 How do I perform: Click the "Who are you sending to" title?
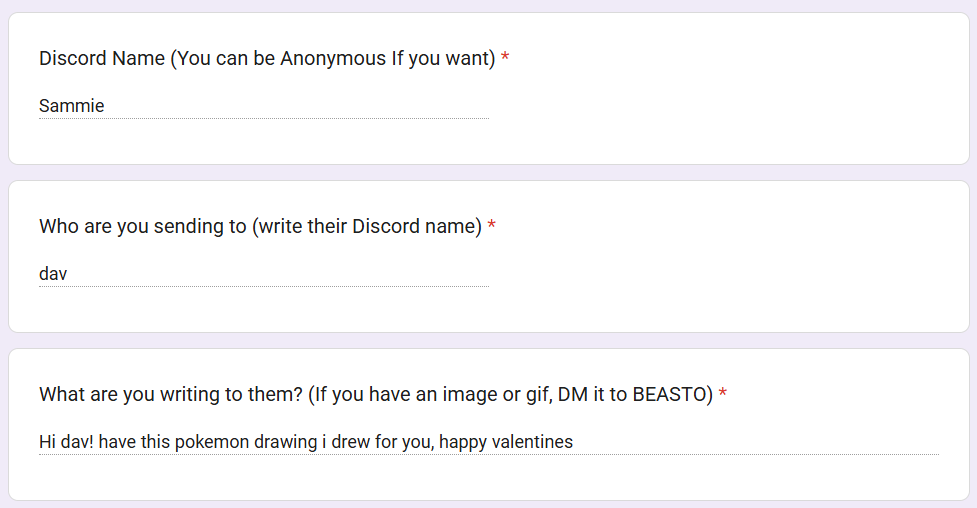[142, 226]
